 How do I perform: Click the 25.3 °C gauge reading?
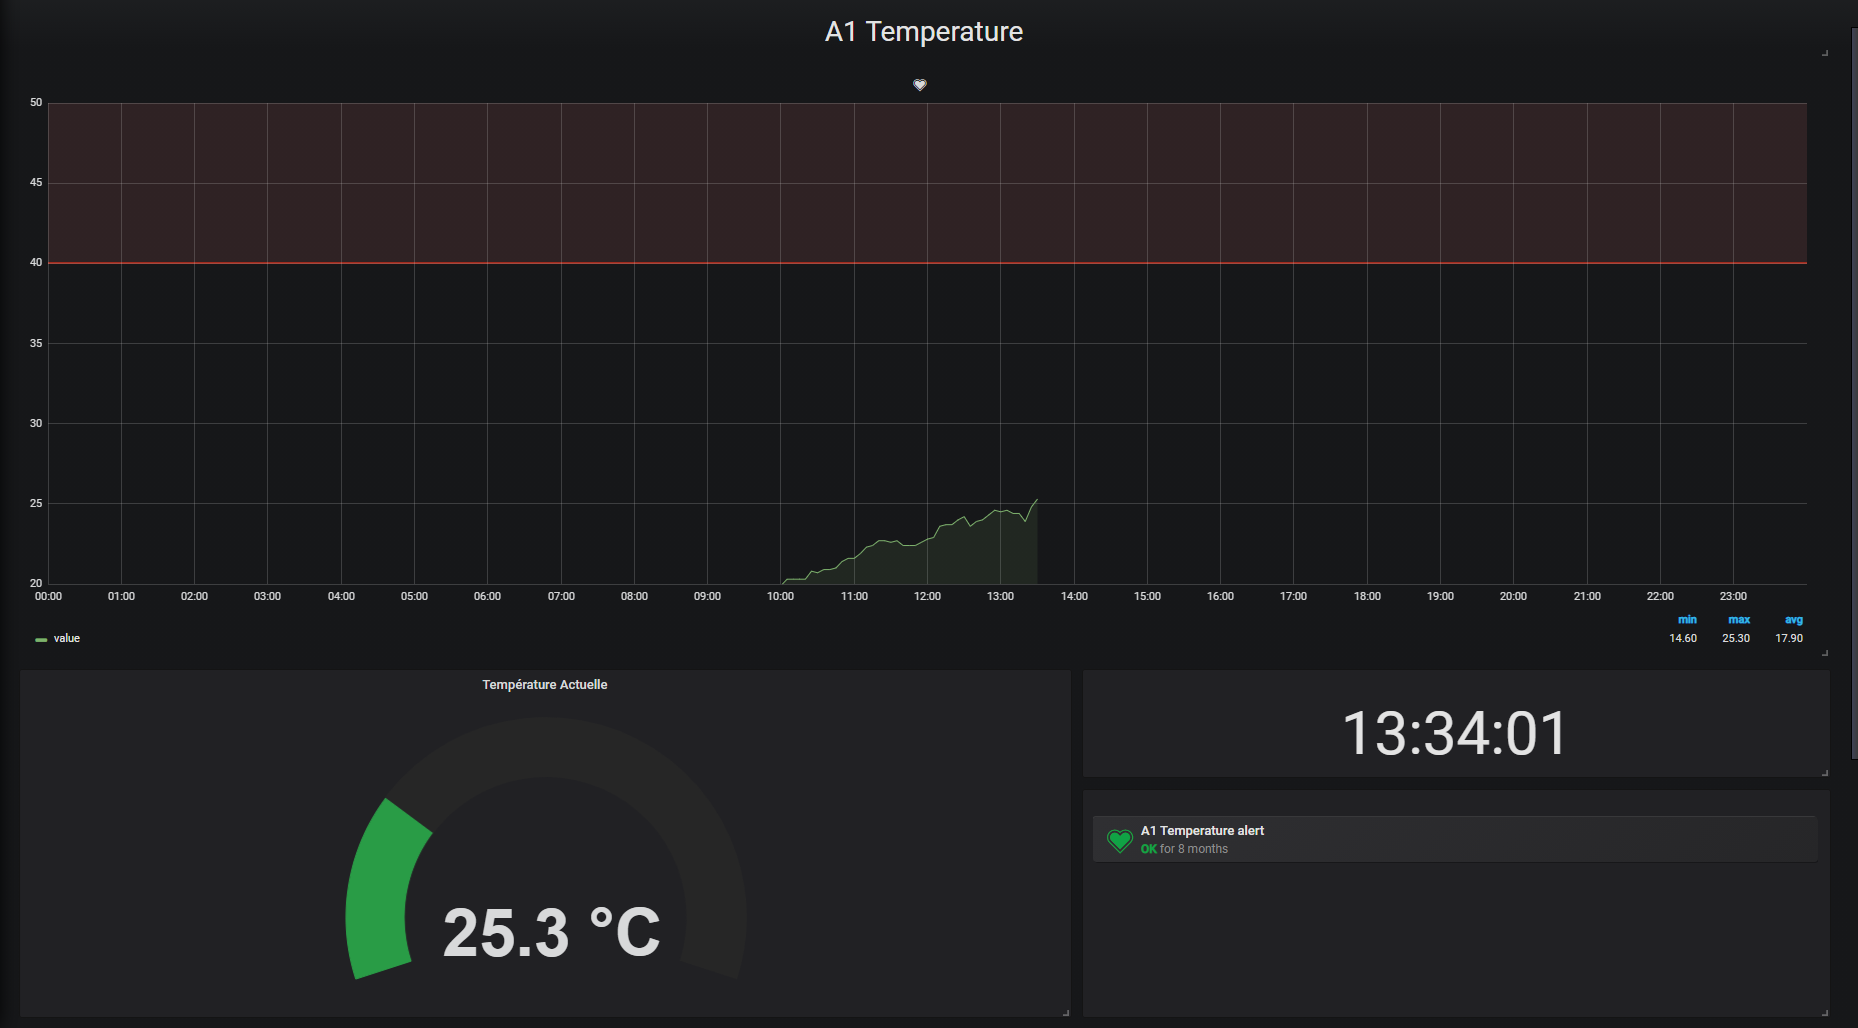tap(551, 932)
